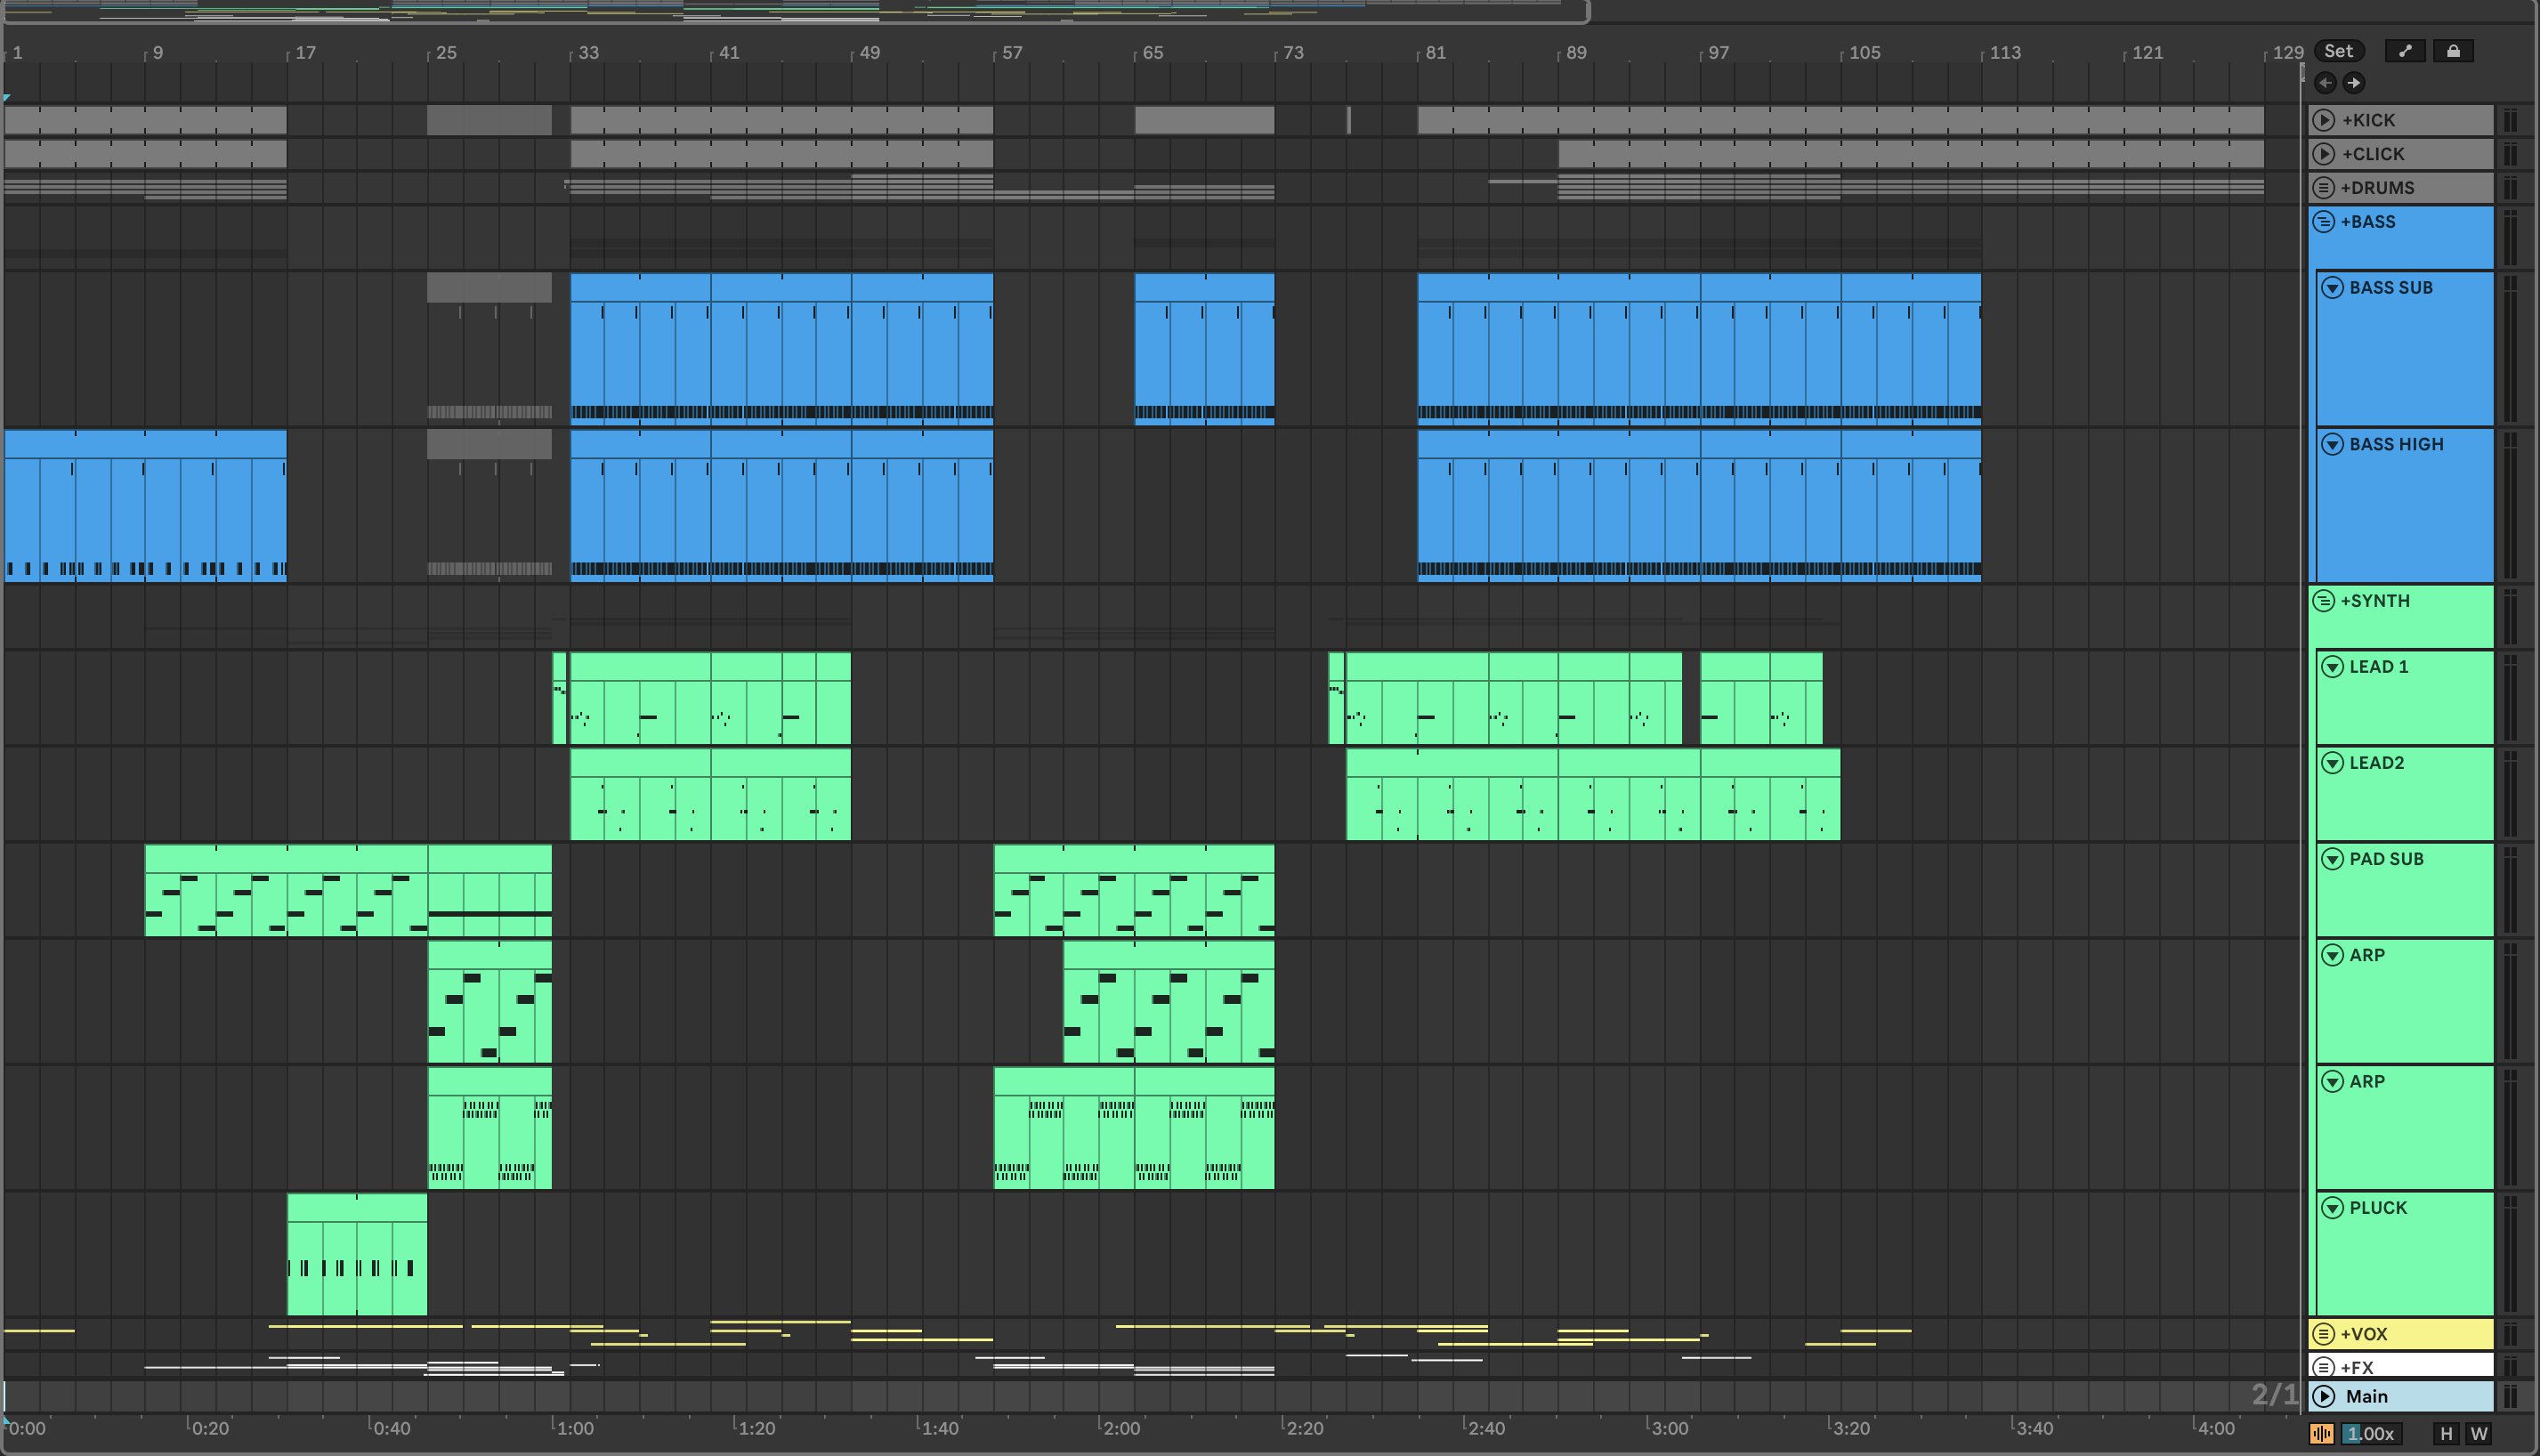The width and height of the screenshot is (2540, 1456).
Task: Select the +CLICK track title
Action: (2373, 154)
